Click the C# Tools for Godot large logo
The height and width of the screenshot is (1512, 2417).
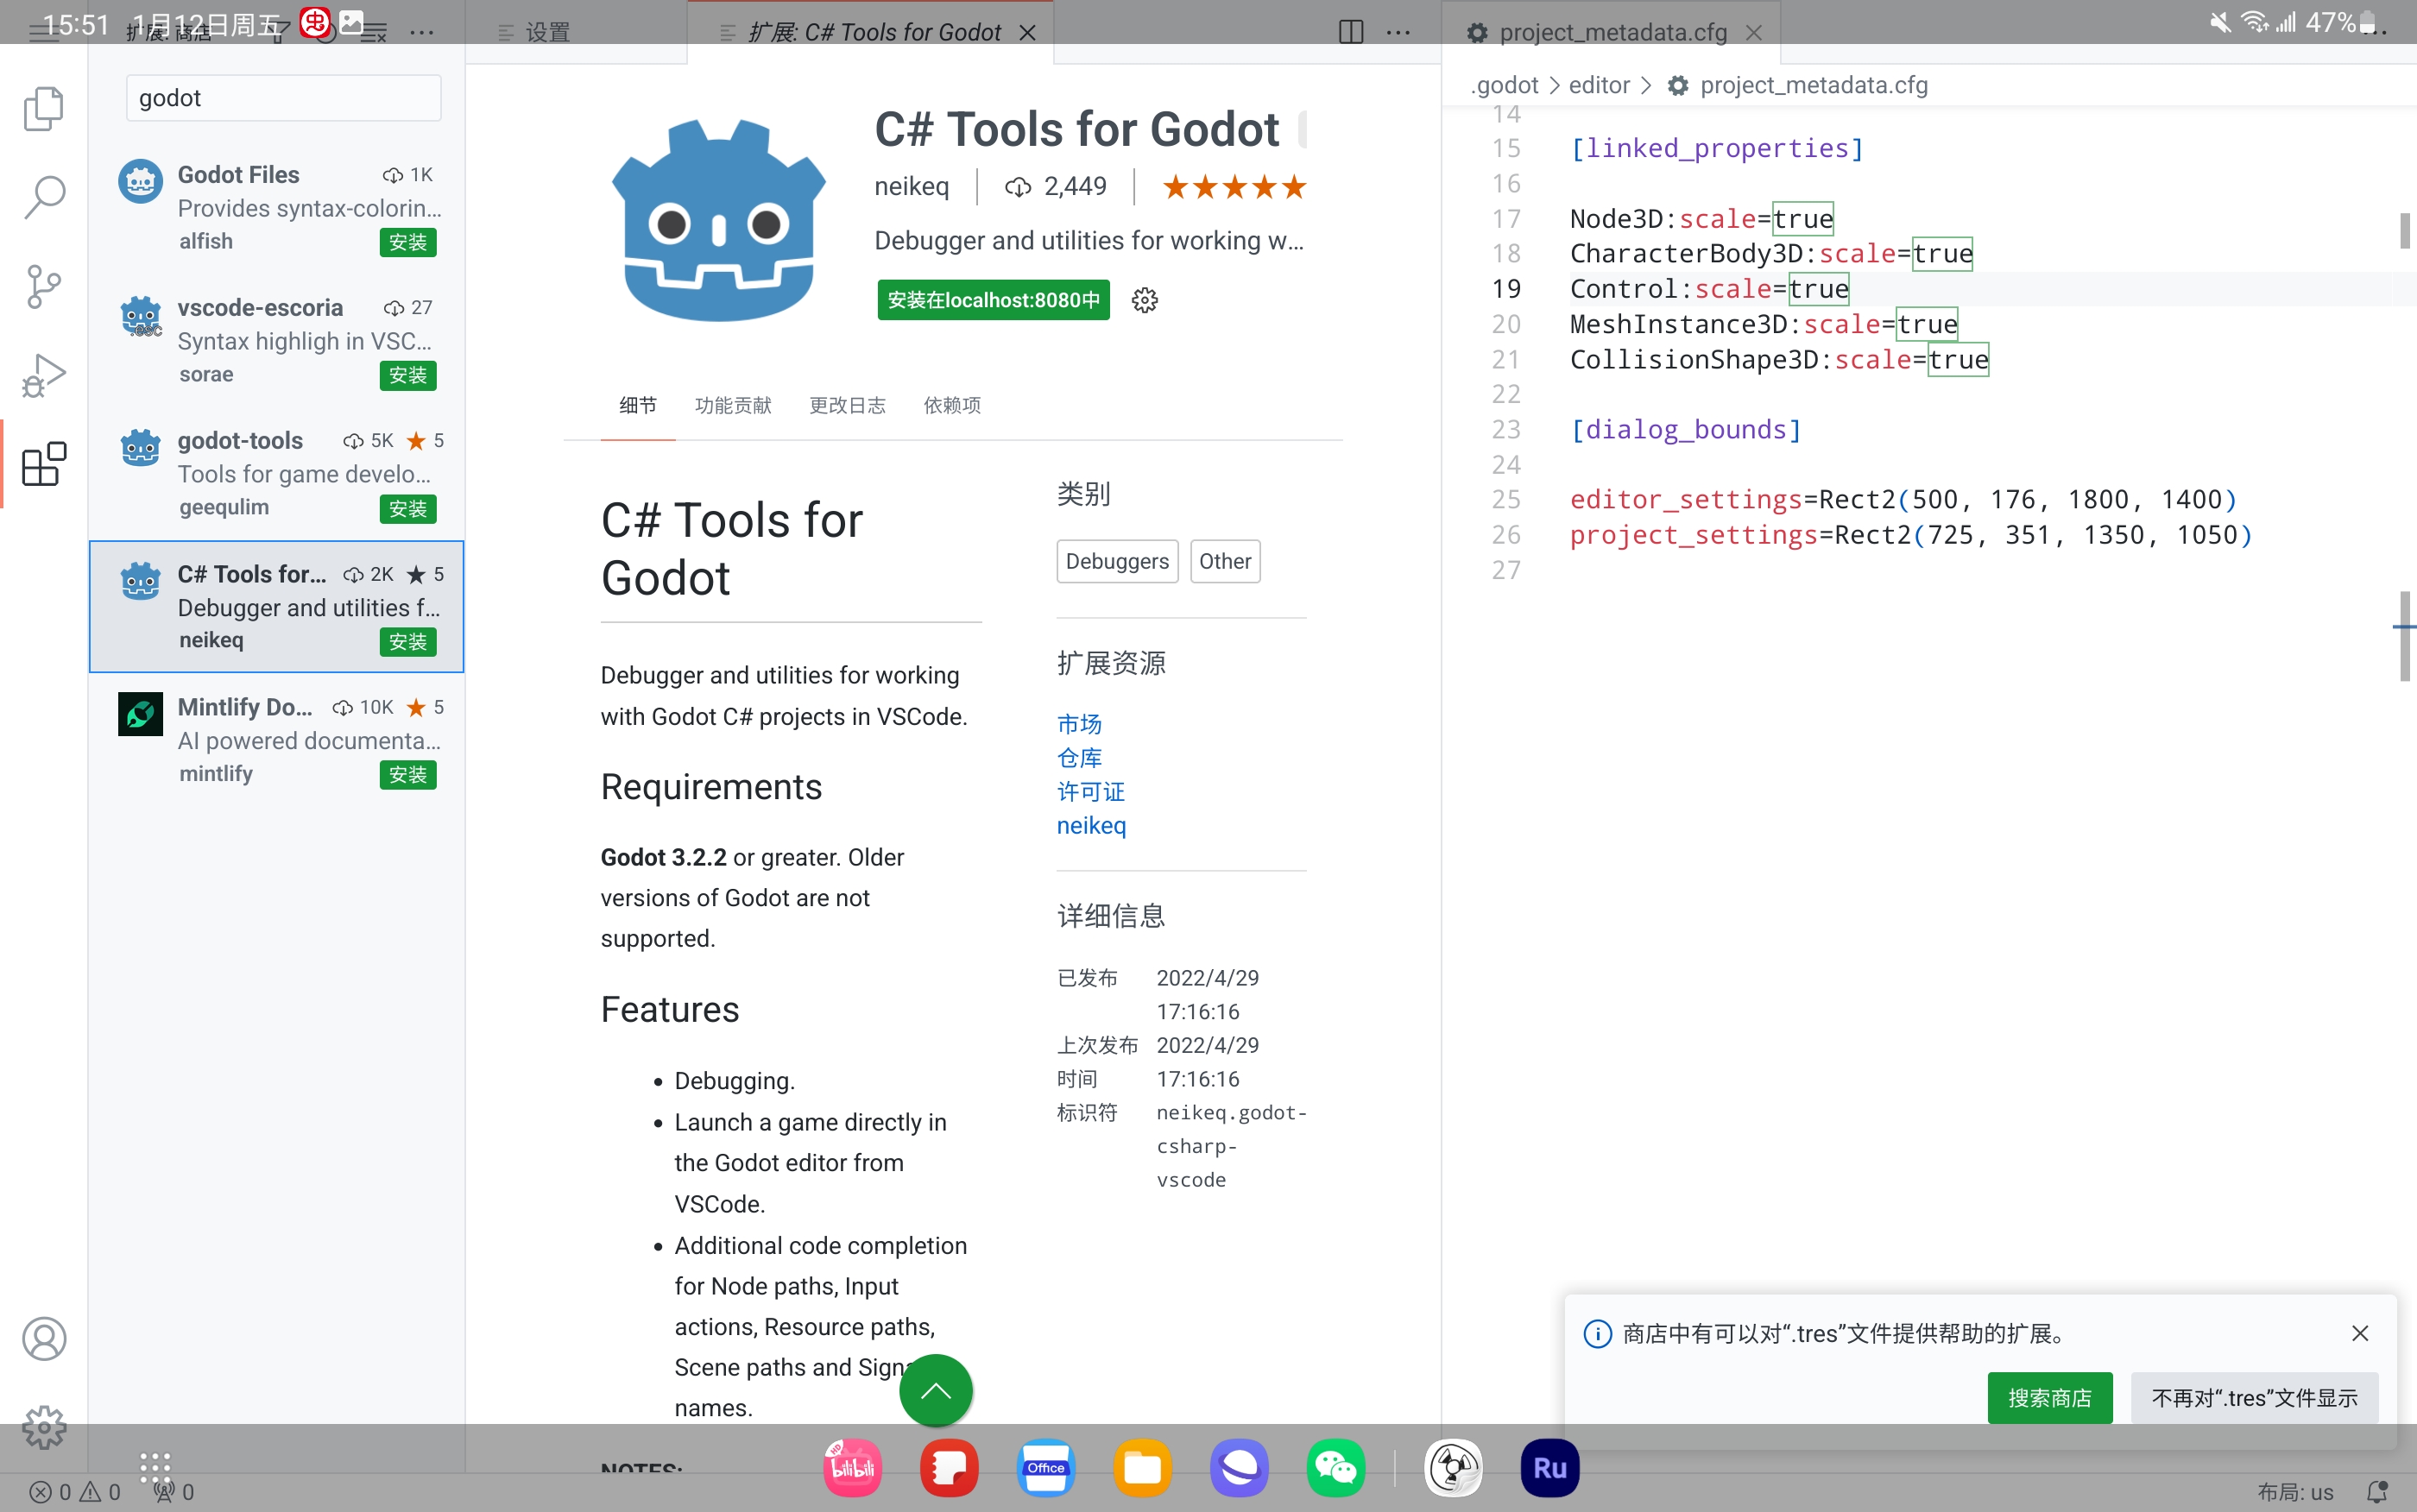[x=719, y=220]
